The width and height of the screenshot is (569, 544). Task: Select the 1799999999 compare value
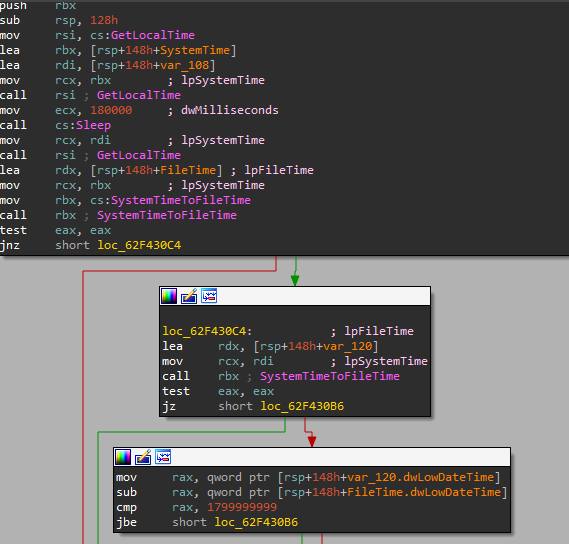point(242,507)
